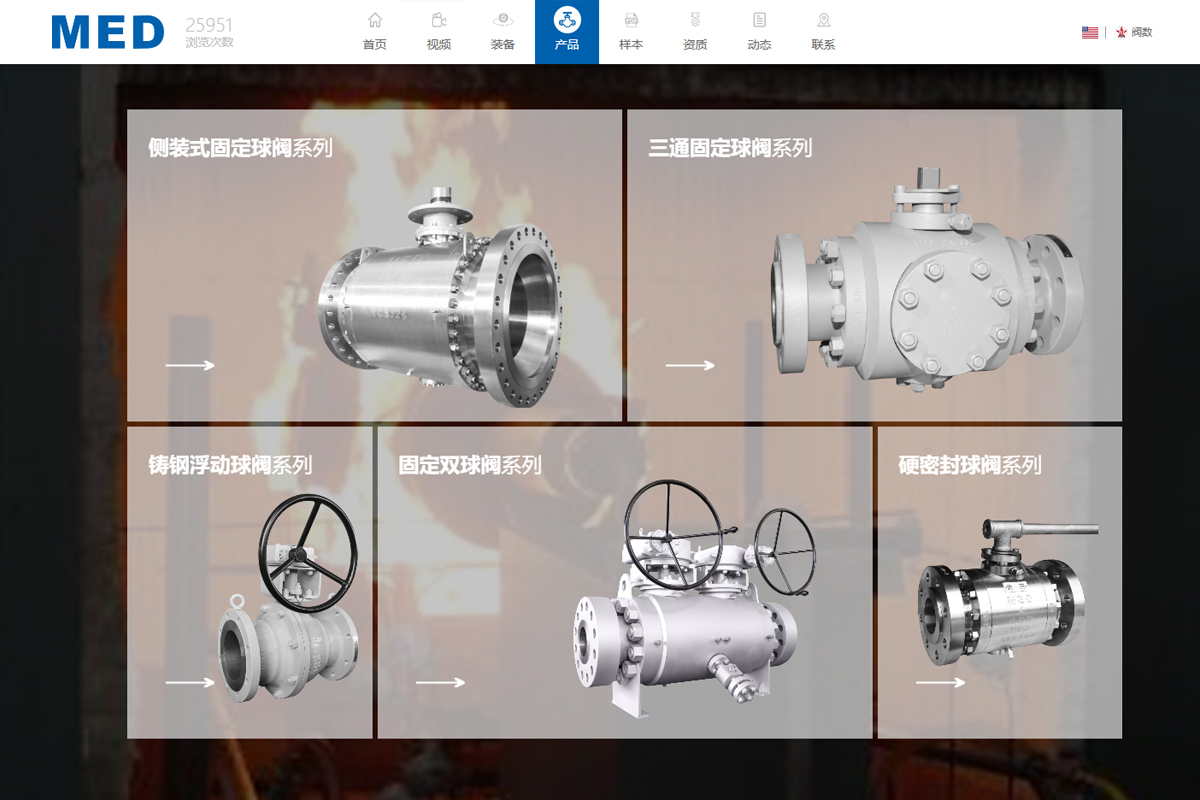Select the 装备 equipment icon
The width and height of the screenshot is (1200, 800).
(x=503, y=20)
